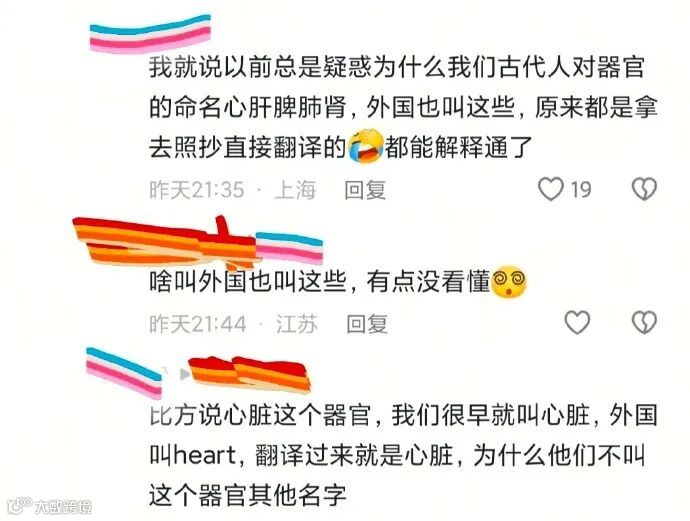Image resolution: width=690 pixels, height=521 pixels.
Task: Select the 昨天21:35 timestamp
Action: click(197, 190)
